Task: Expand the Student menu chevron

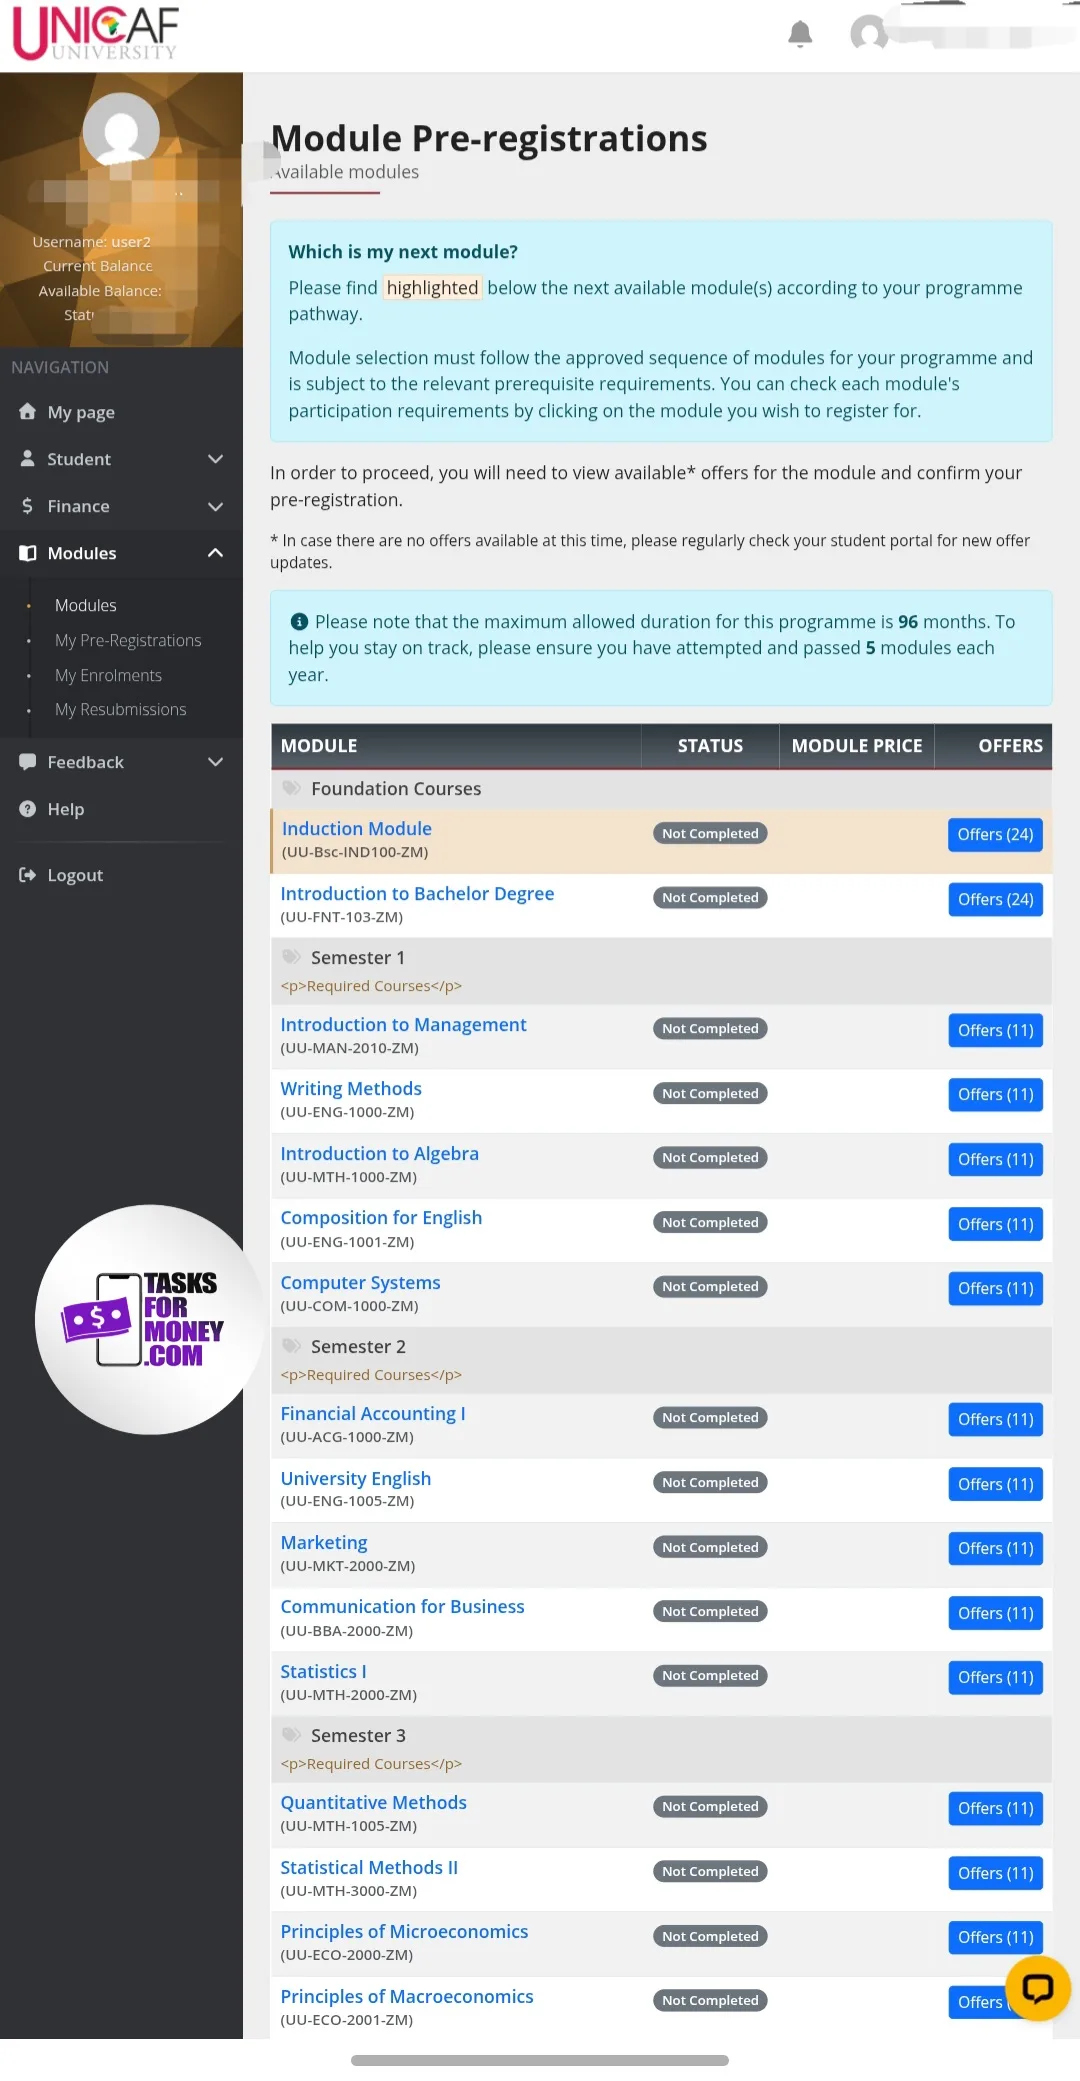Action: pos(215,459)
